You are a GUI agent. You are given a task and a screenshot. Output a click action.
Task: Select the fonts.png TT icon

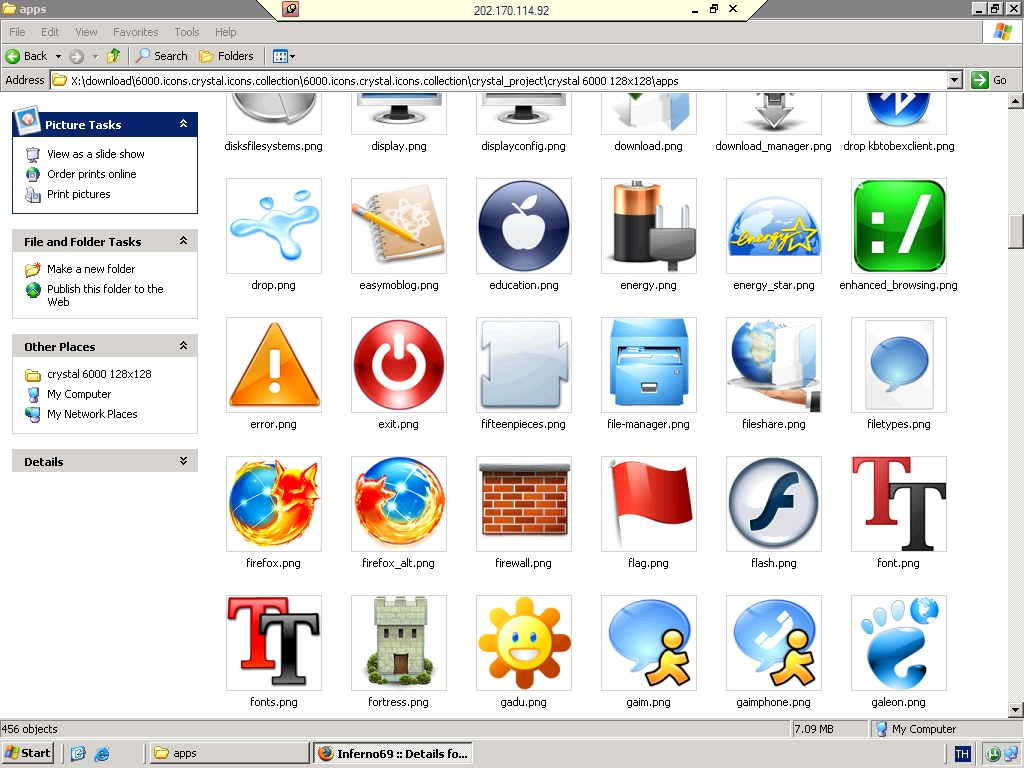[x=274, y=643]
